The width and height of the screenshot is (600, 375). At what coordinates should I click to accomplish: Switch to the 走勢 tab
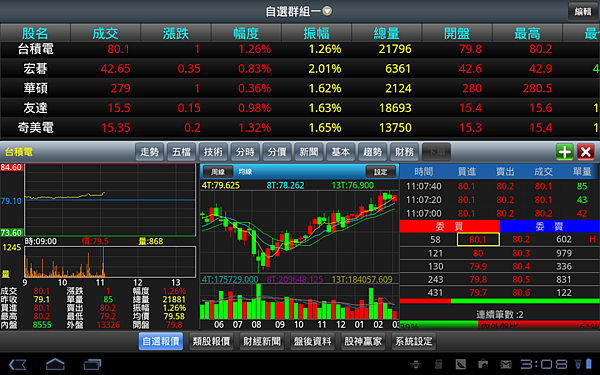click(x=149, y=152)
